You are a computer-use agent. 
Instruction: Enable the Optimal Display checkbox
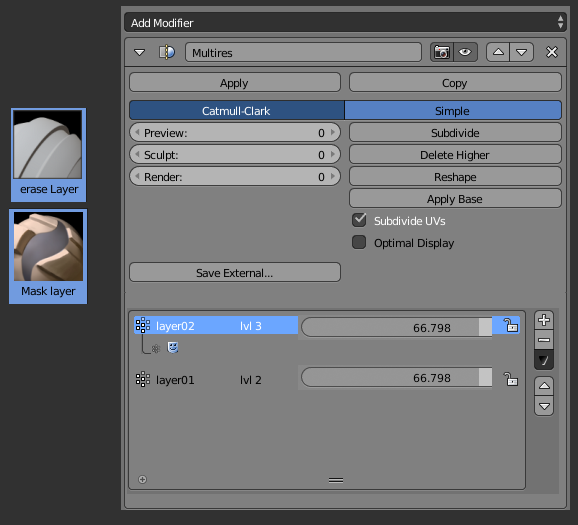[x=359, y=243]
